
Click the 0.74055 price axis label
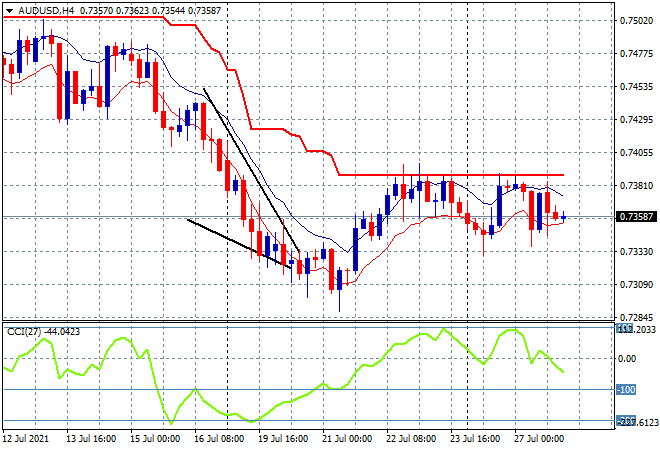click(636, 152)
